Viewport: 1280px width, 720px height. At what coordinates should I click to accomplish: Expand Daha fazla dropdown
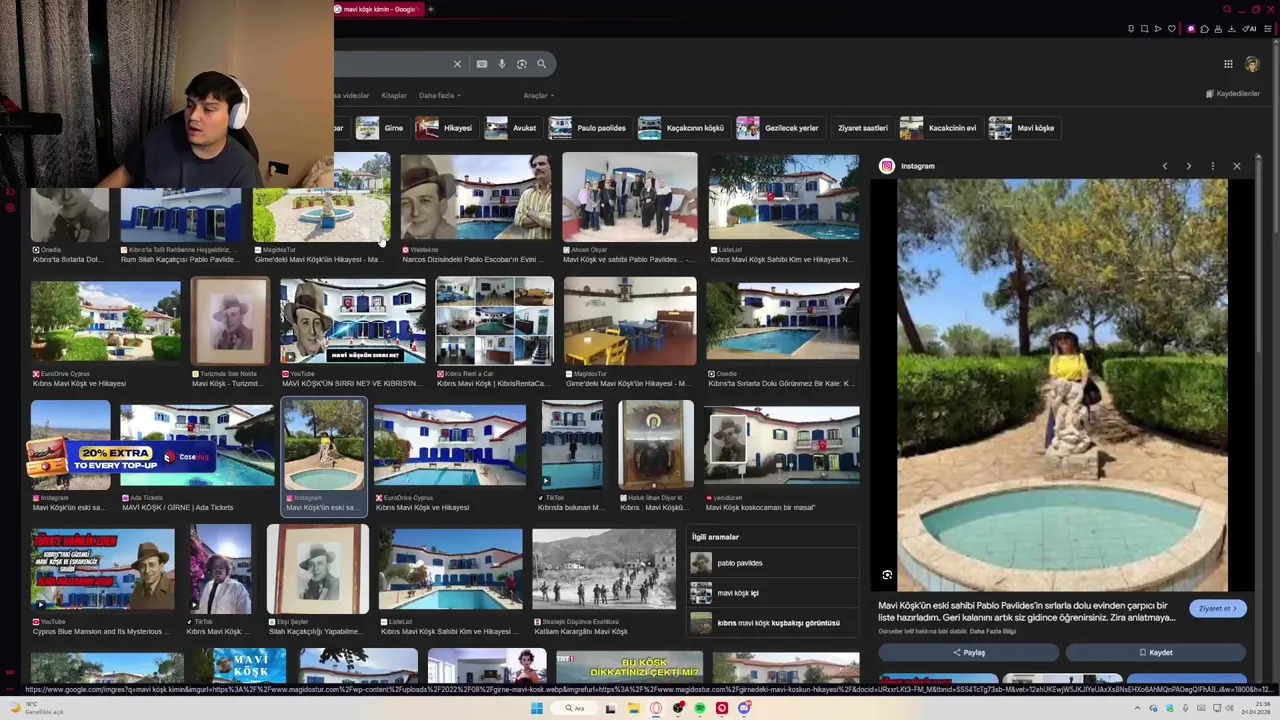439,96
